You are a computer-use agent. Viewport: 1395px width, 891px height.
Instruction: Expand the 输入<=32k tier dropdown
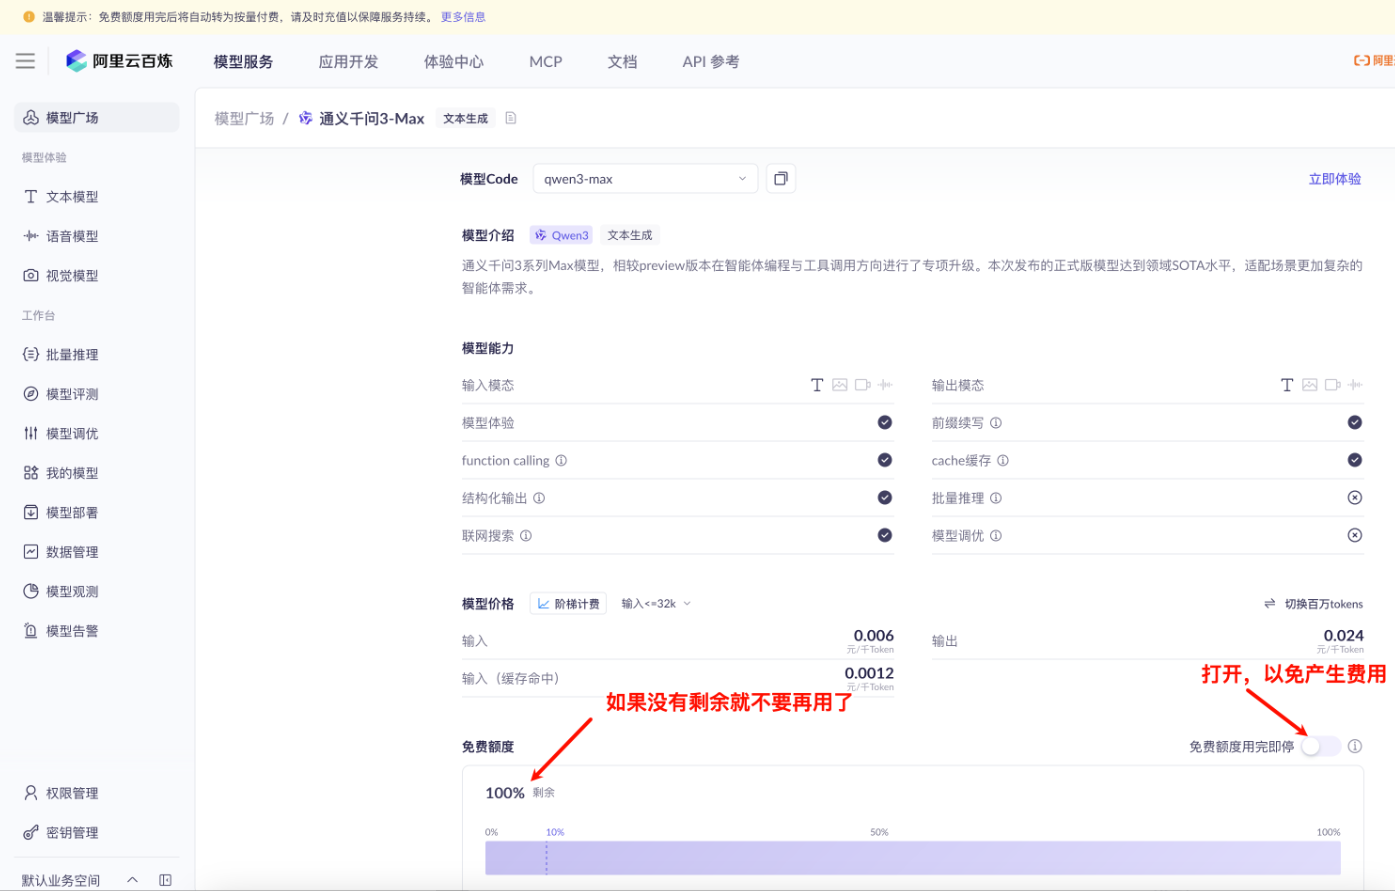656,604
